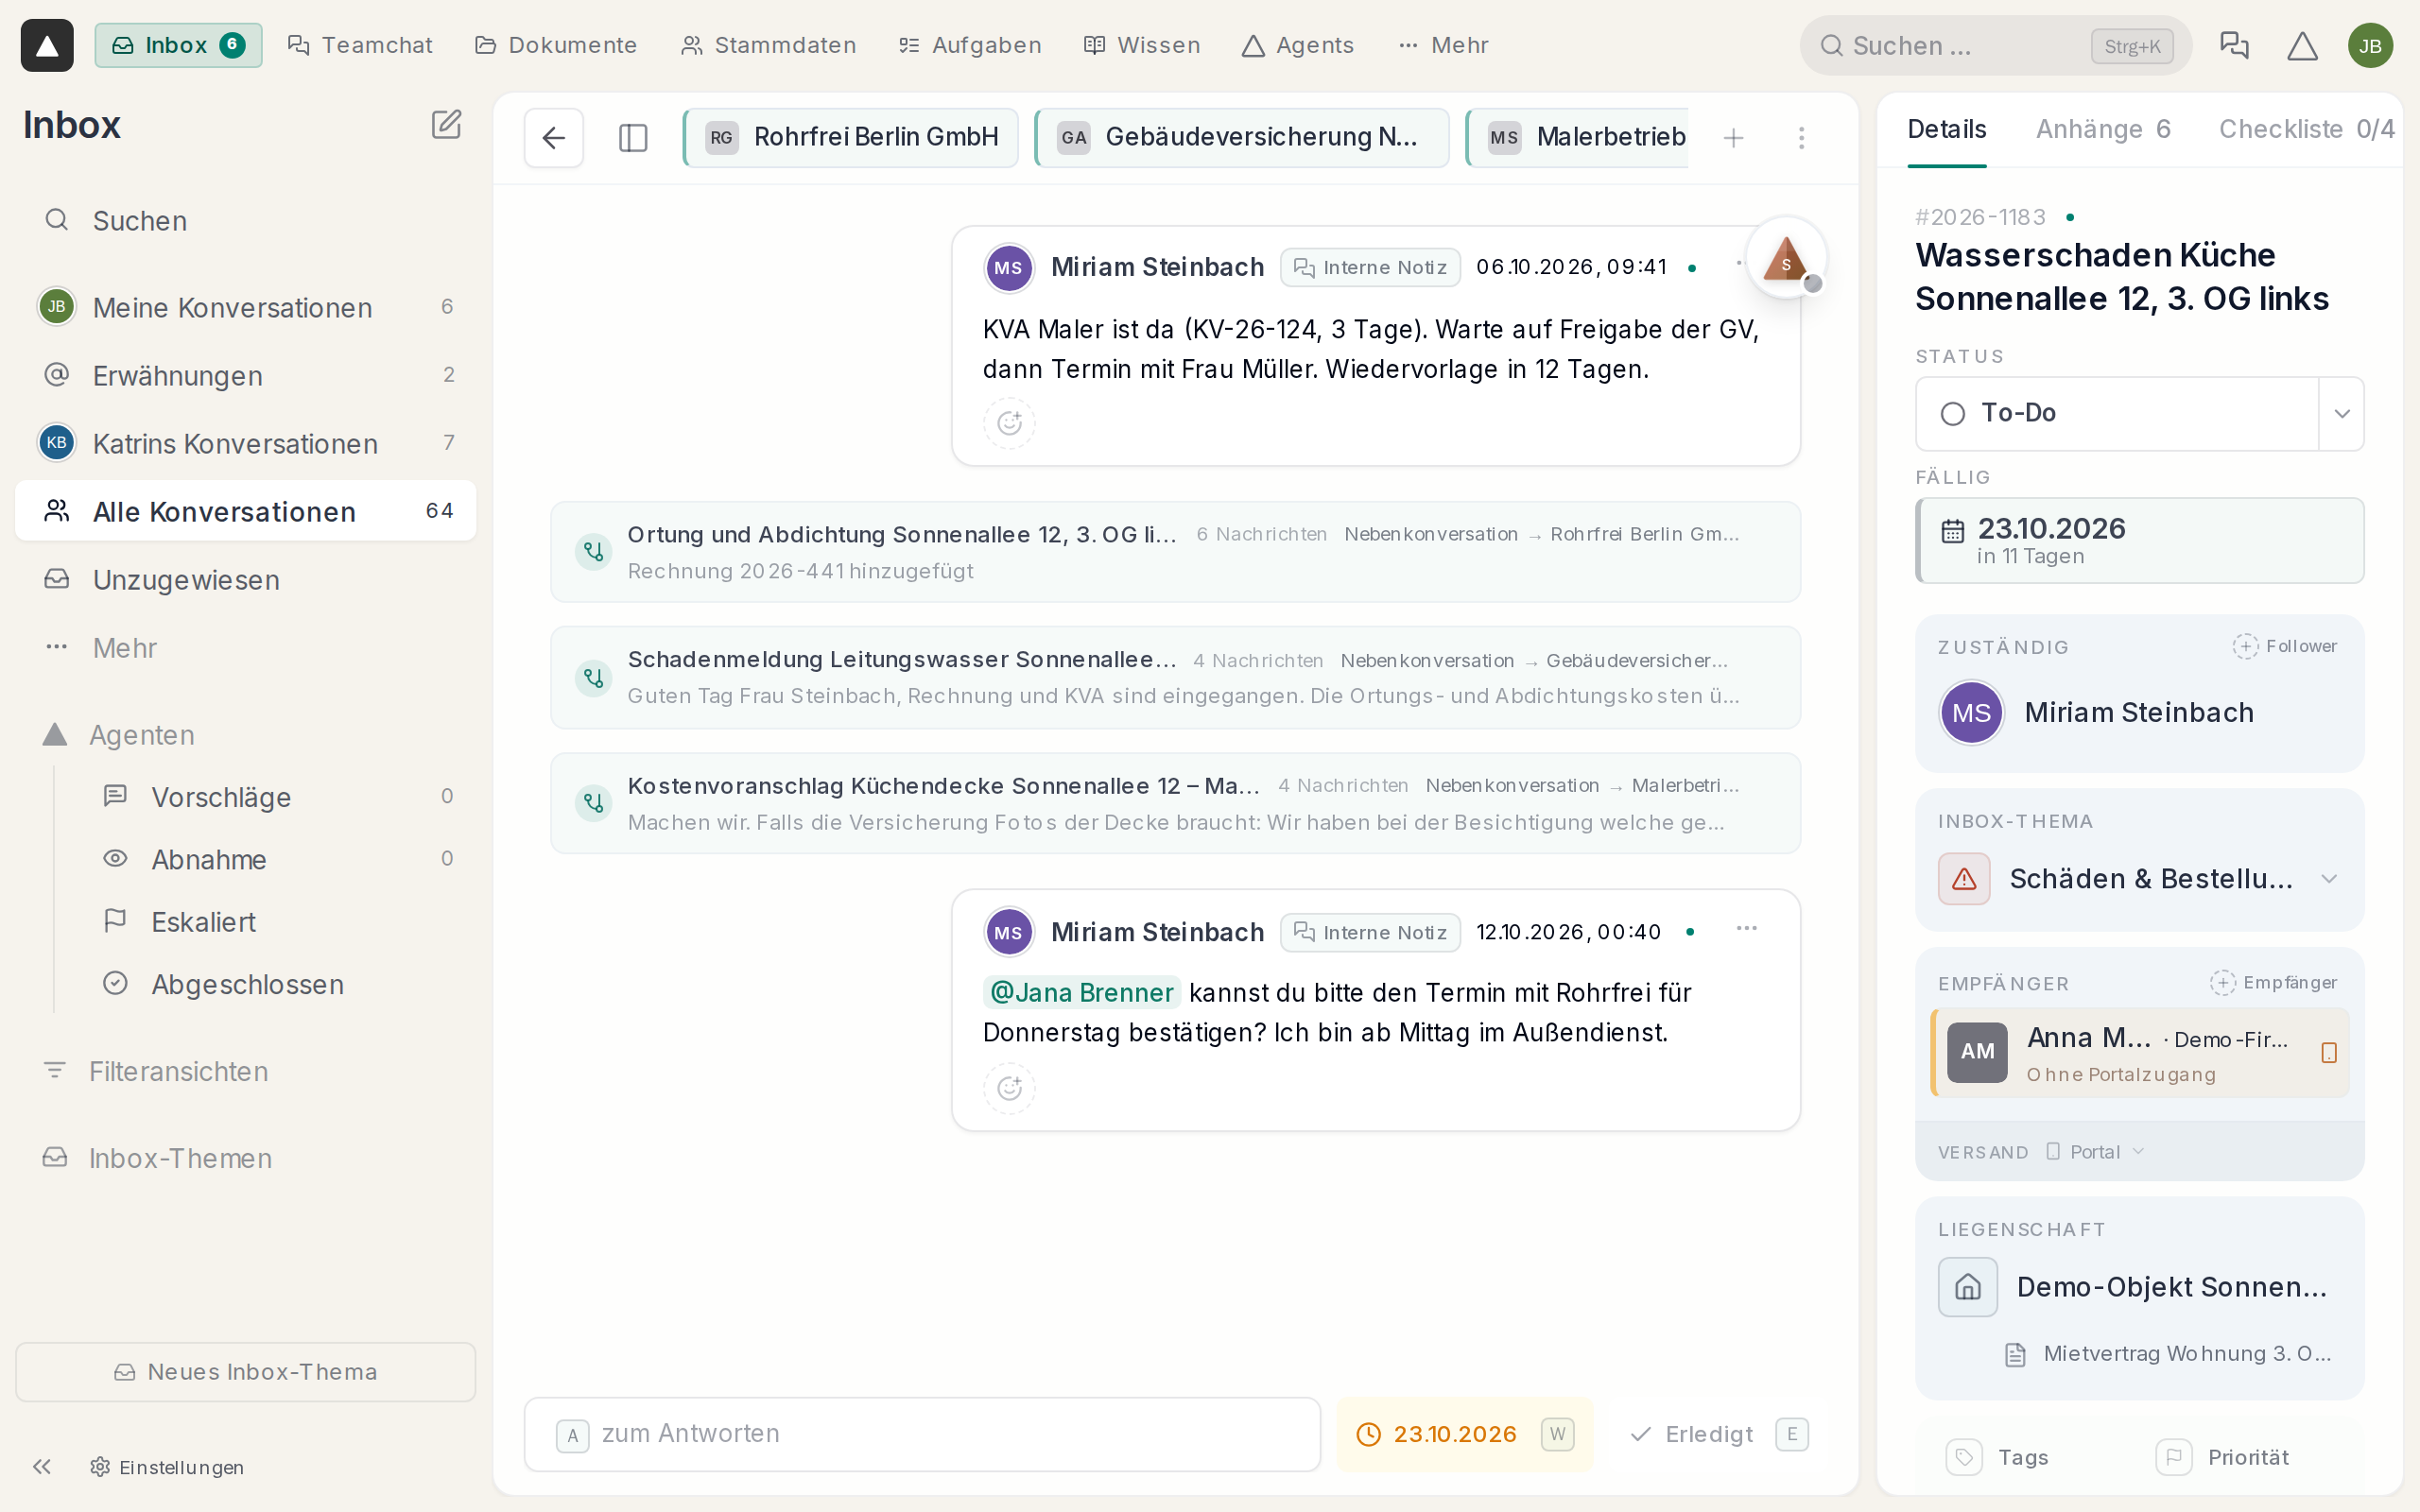The height and width of the screenshot is (1512, 2420).
Task: Click the Priorität flag icon
Action: pos(2174,1457)
